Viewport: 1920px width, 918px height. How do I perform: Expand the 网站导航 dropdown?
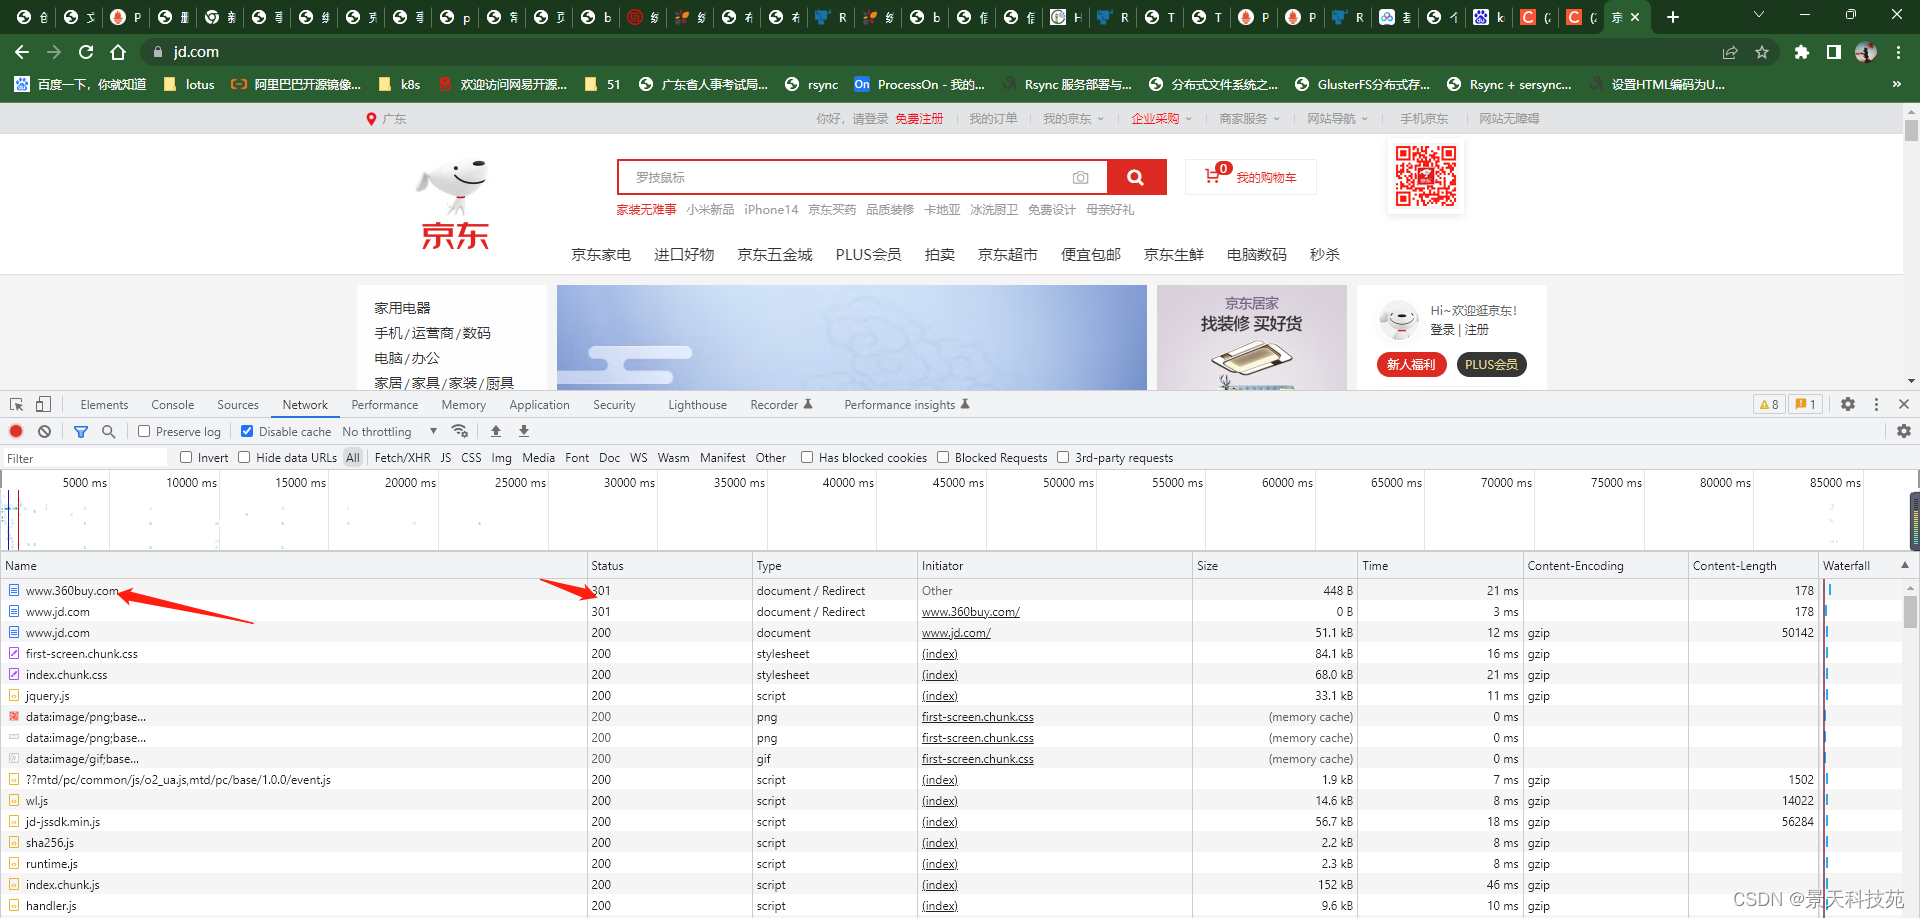pos(1338,118)
